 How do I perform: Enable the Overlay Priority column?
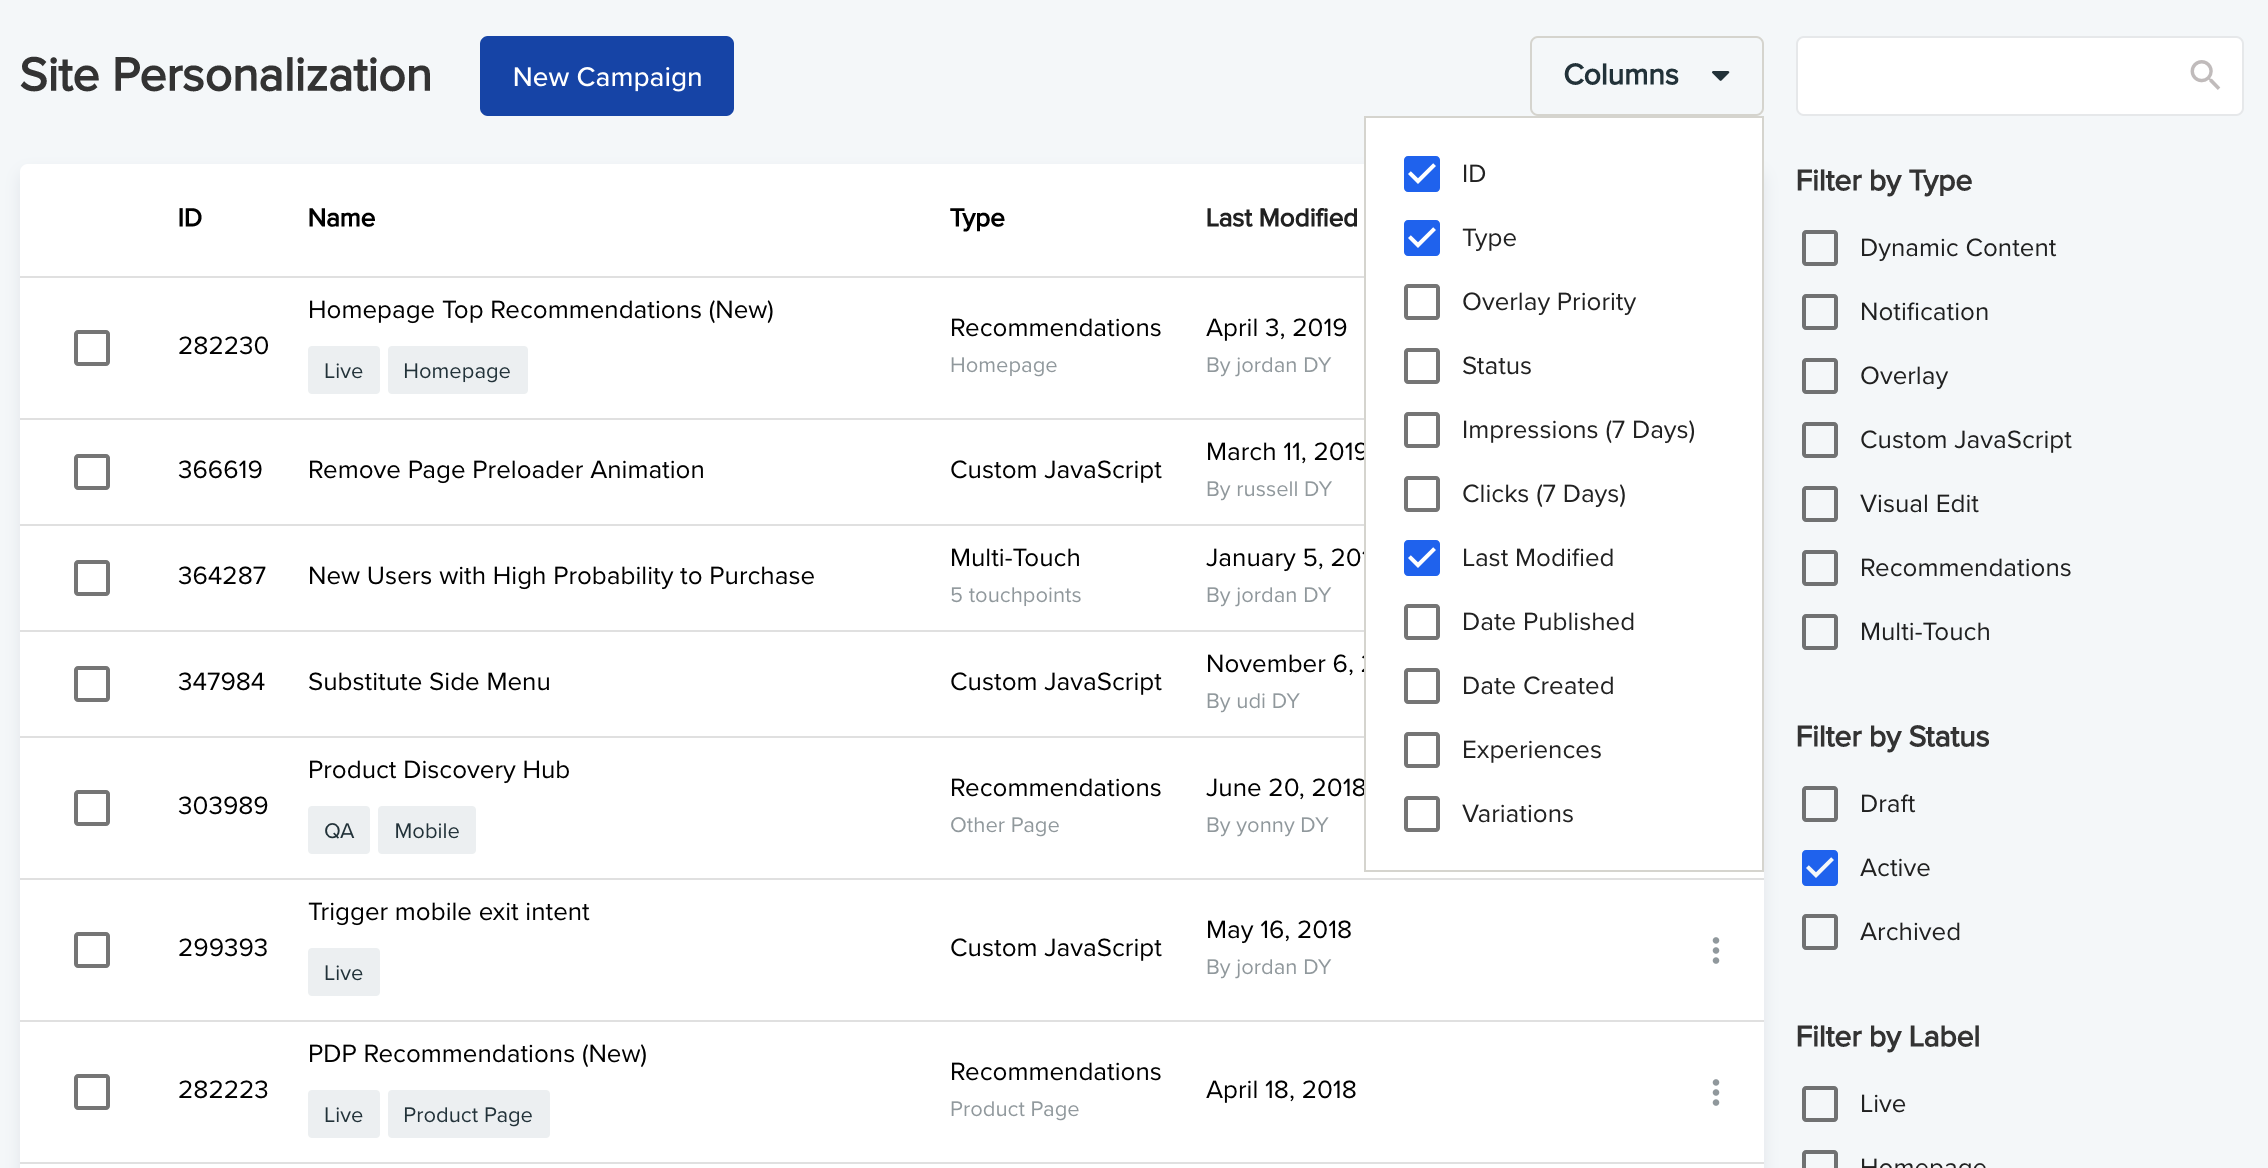1420,301
